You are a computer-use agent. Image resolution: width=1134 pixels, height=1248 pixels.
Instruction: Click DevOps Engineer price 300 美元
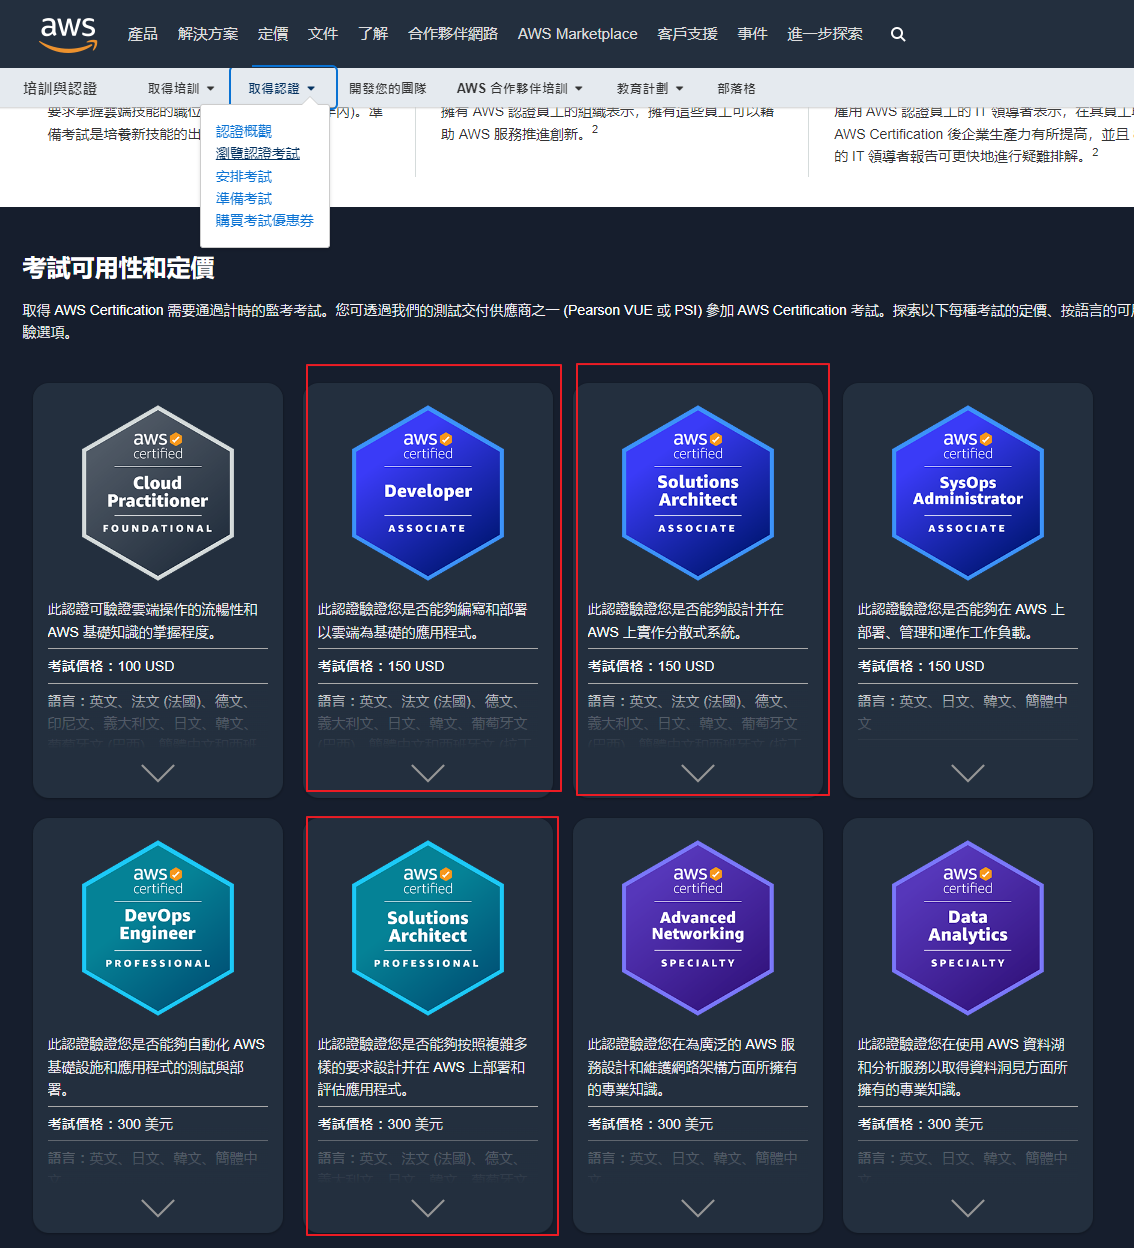[111, 1124]
